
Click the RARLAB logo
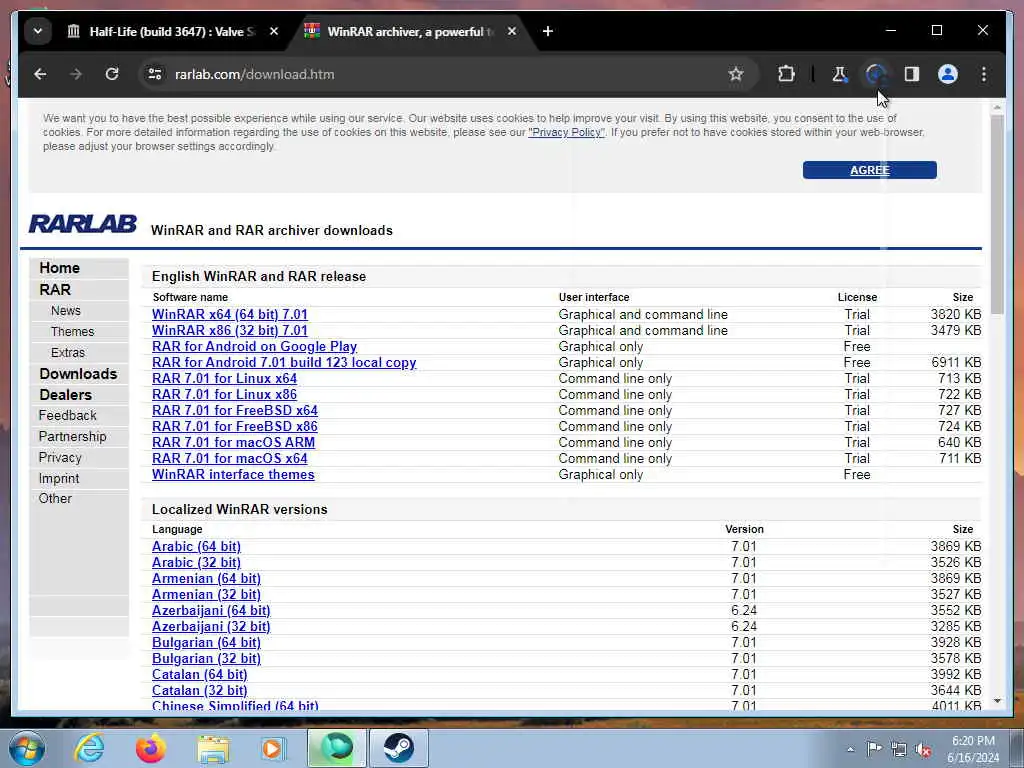point(83,224)
